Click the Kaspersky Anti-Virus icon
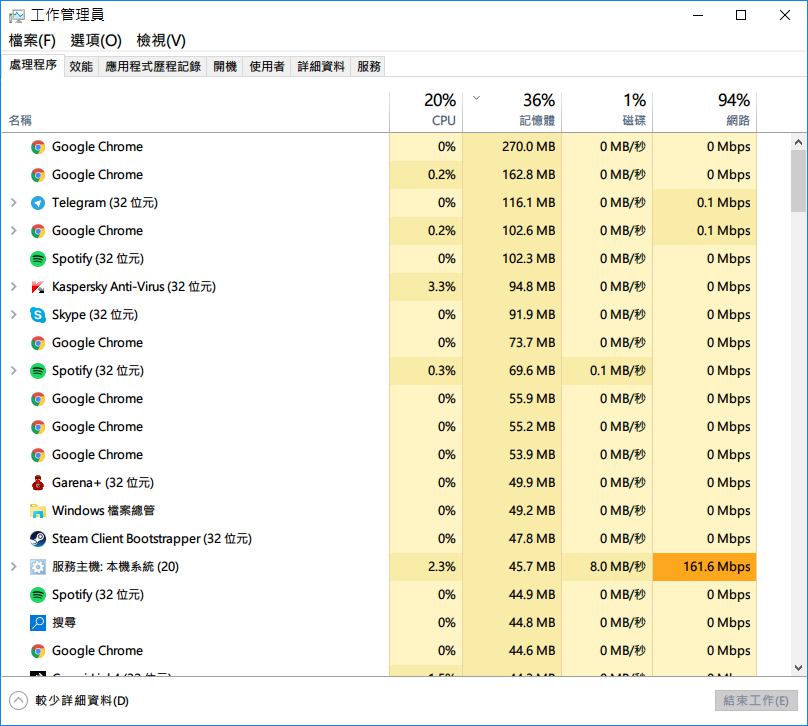 click(x=38, y=287)
